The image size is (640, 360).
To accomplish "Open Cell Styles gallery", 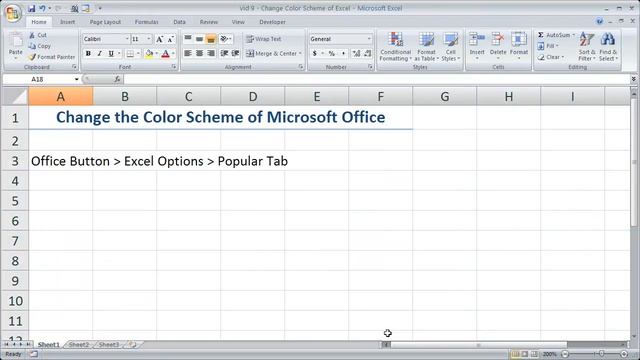I will (x=451, y=47).
